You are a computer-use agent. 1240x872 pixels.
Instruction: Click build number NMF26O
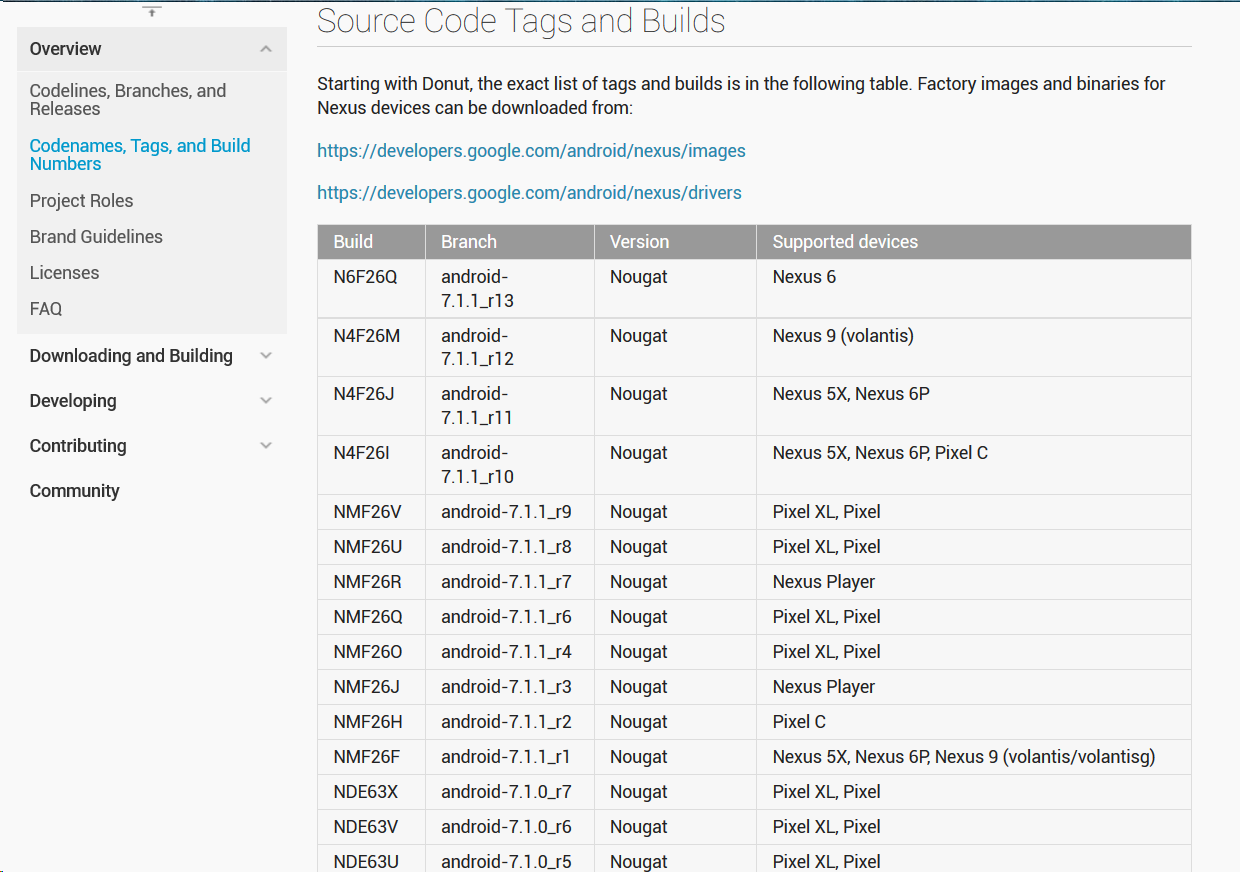coord(368,652)
